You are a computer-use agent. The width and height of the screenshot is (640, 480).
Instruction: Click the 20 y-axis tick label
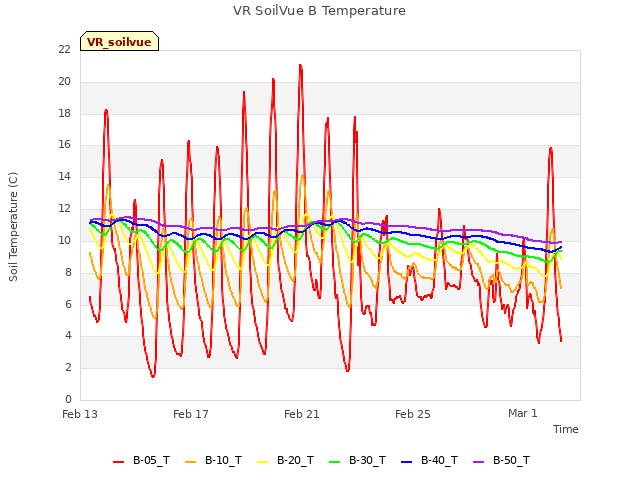pyautogui.click(x=65, y=82)
